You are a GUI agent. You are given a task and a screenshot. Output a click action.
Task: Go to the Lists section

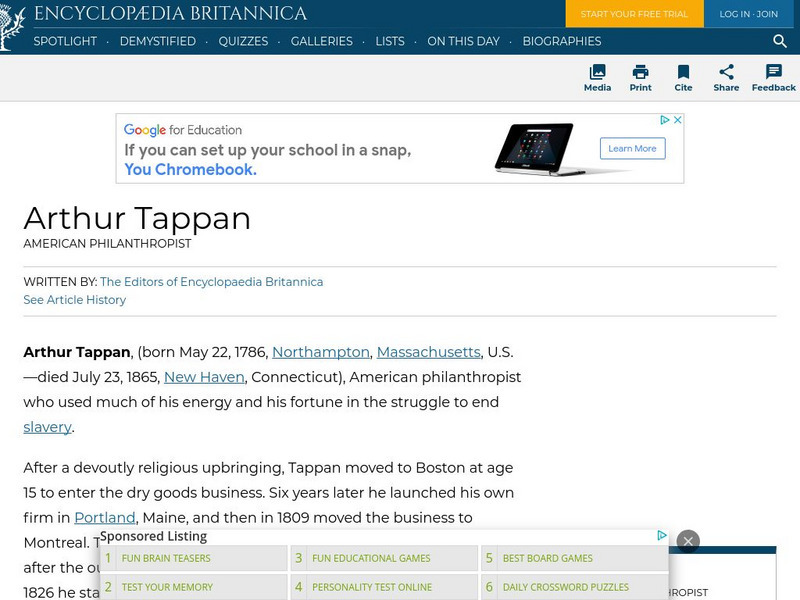(390, 41)
